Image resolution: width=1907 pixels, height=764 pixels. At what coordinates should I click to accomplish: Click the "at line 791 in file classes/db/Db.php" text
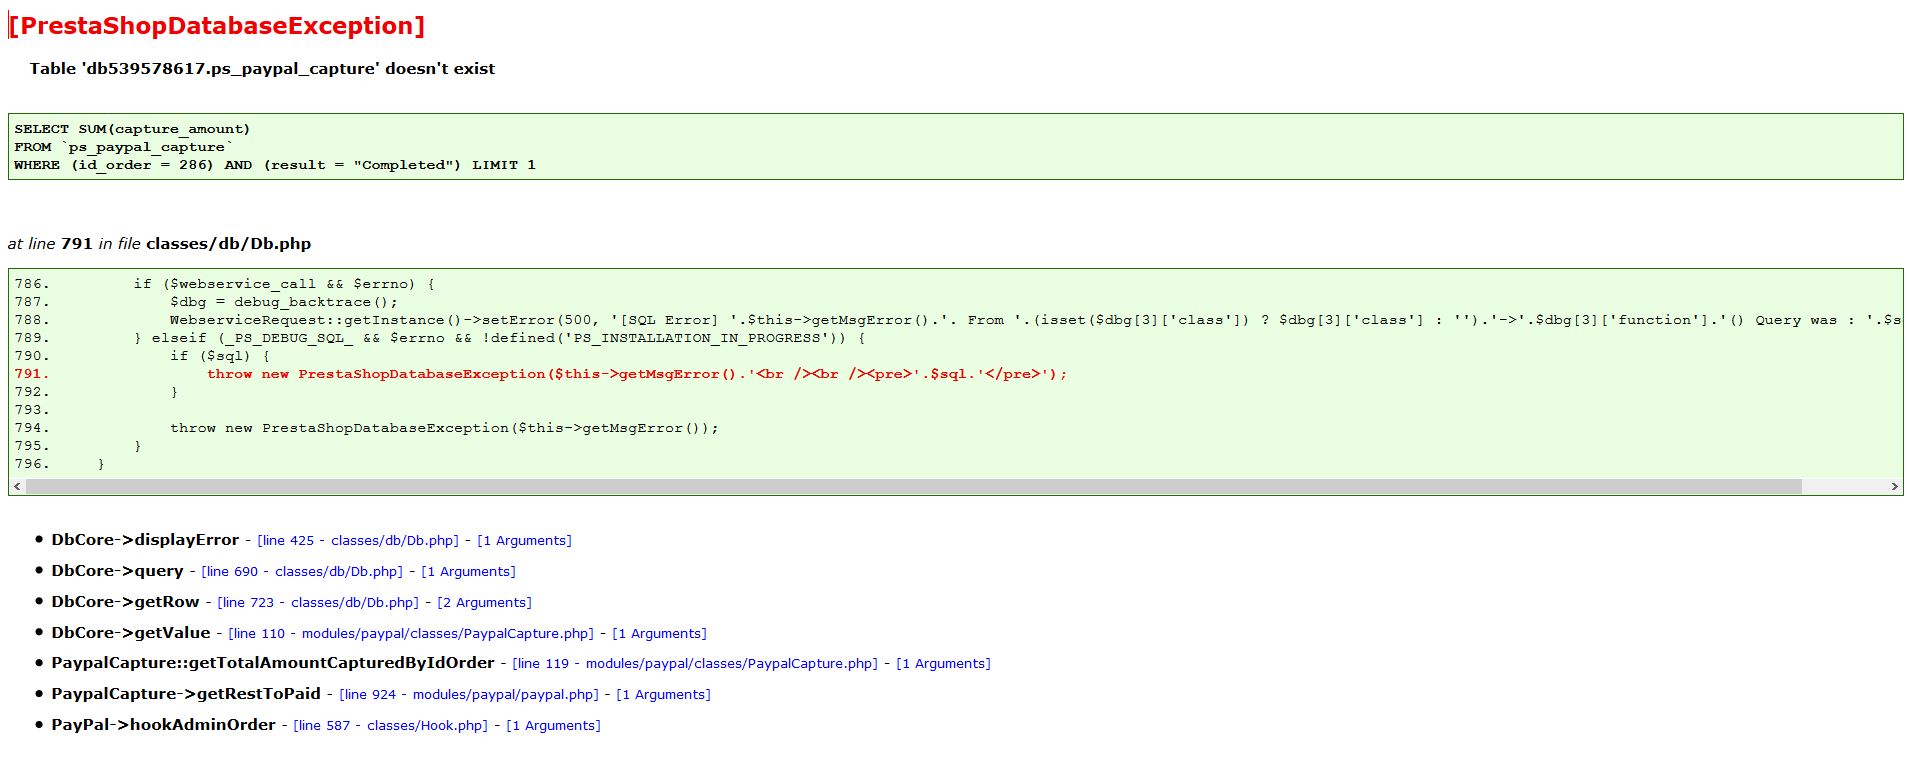pos(159,244)
